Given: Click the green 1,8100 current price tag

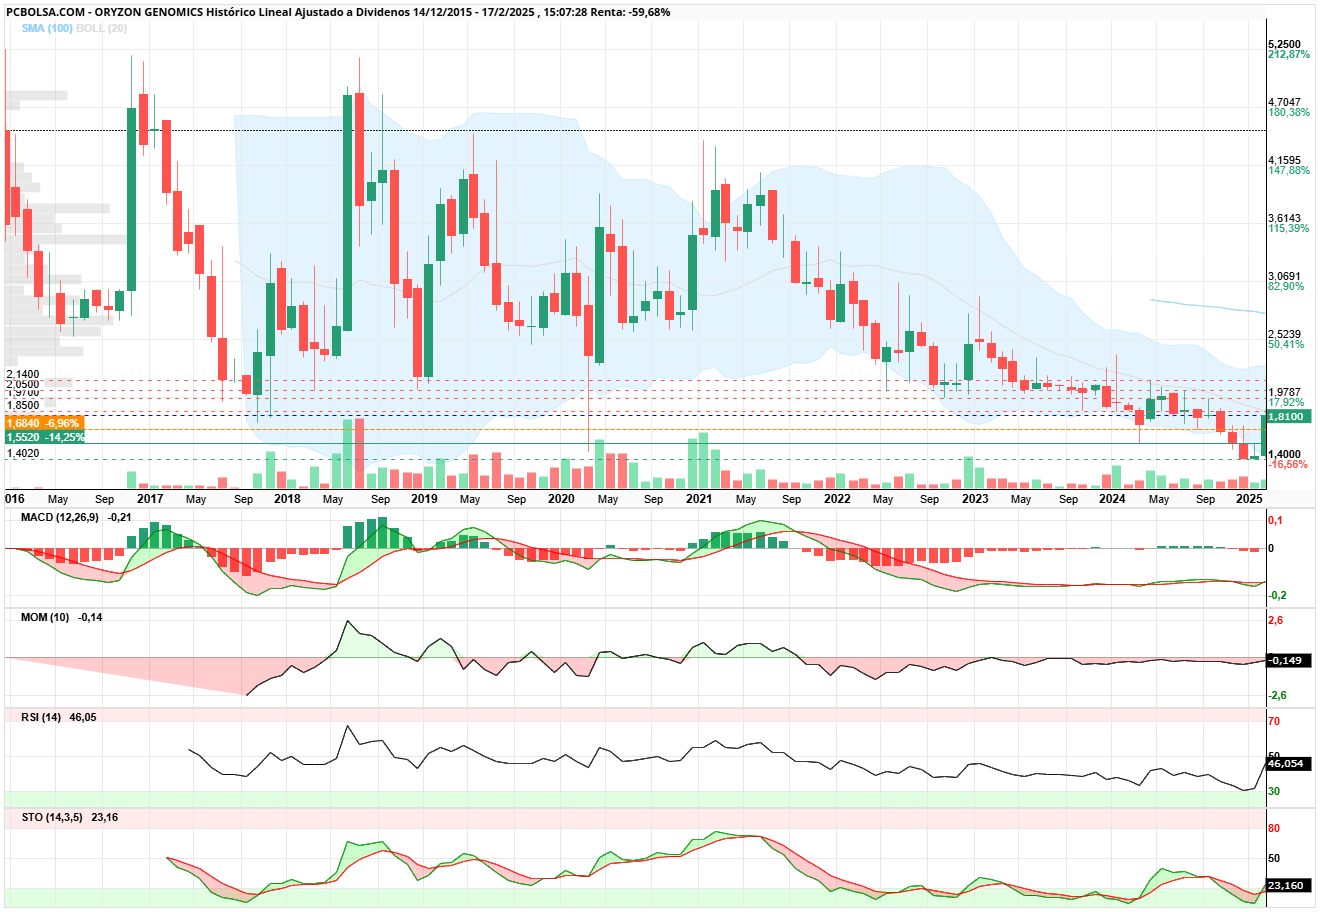Looking at the screenshot, I should pyautogui.click(x=1288, y=416).
